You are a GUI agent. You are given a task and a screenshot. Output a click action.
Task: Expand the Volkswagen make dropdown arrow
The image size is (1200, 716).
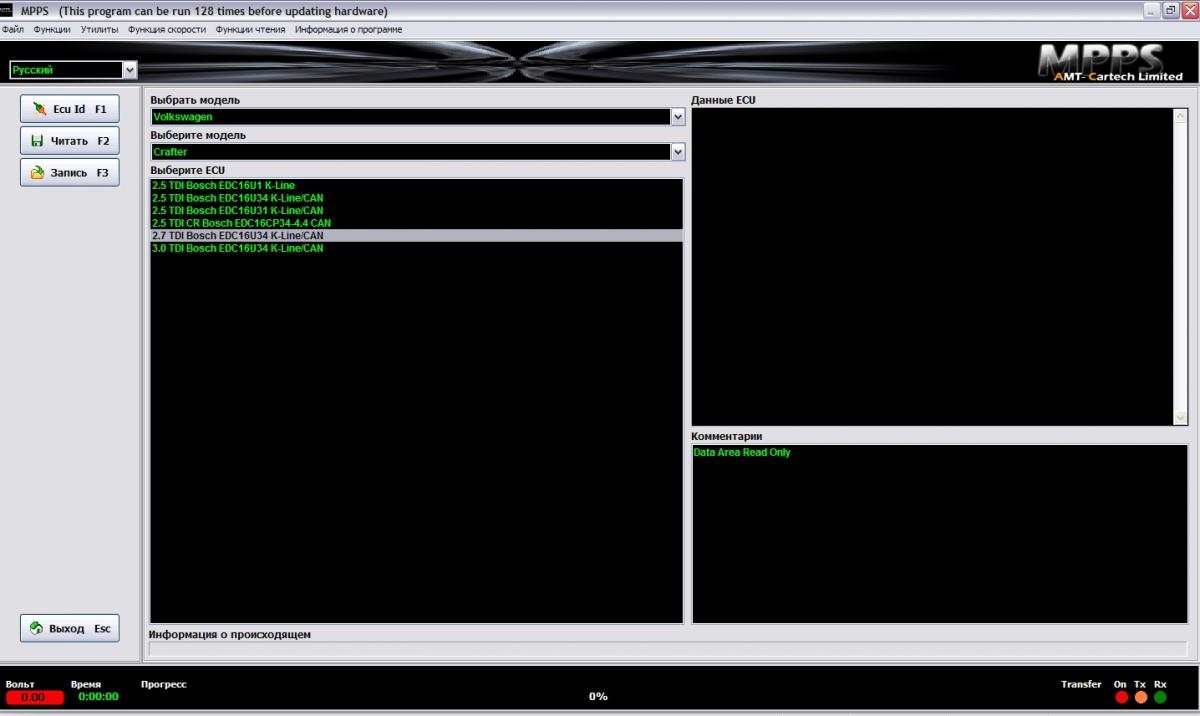pyautogui.click(x=678, y=117)
